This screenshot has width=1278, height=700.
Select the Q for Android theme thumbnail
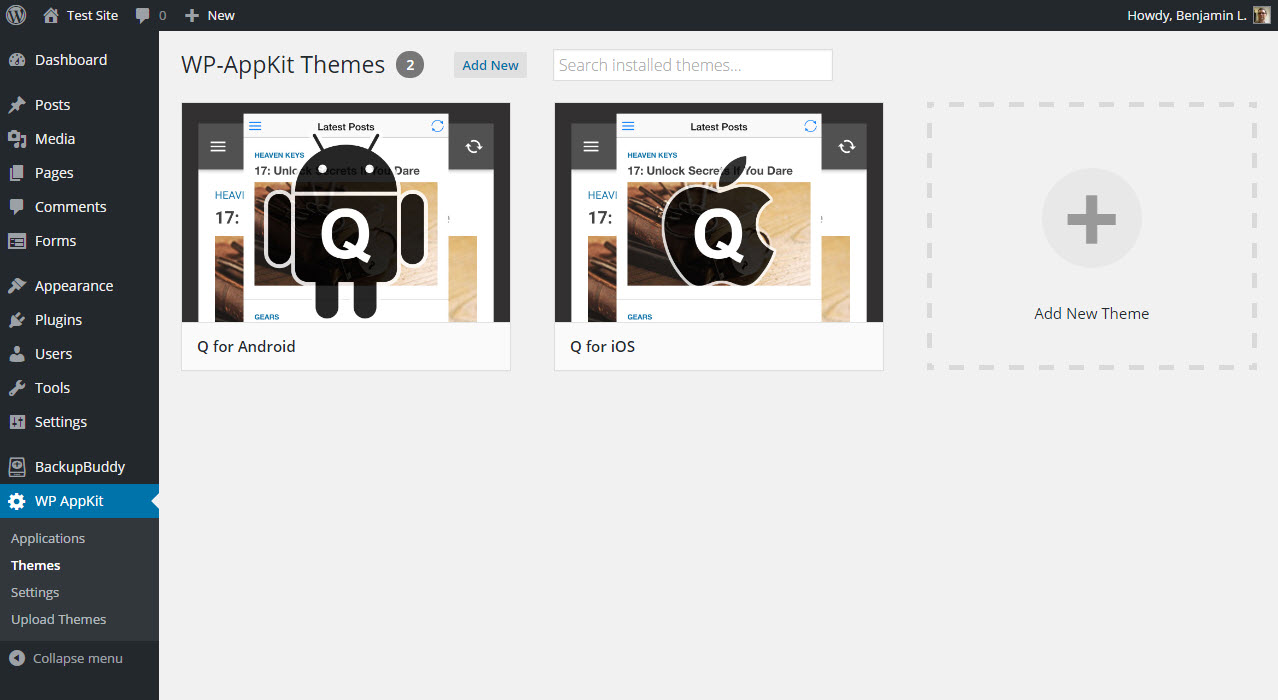coord(345,213)
